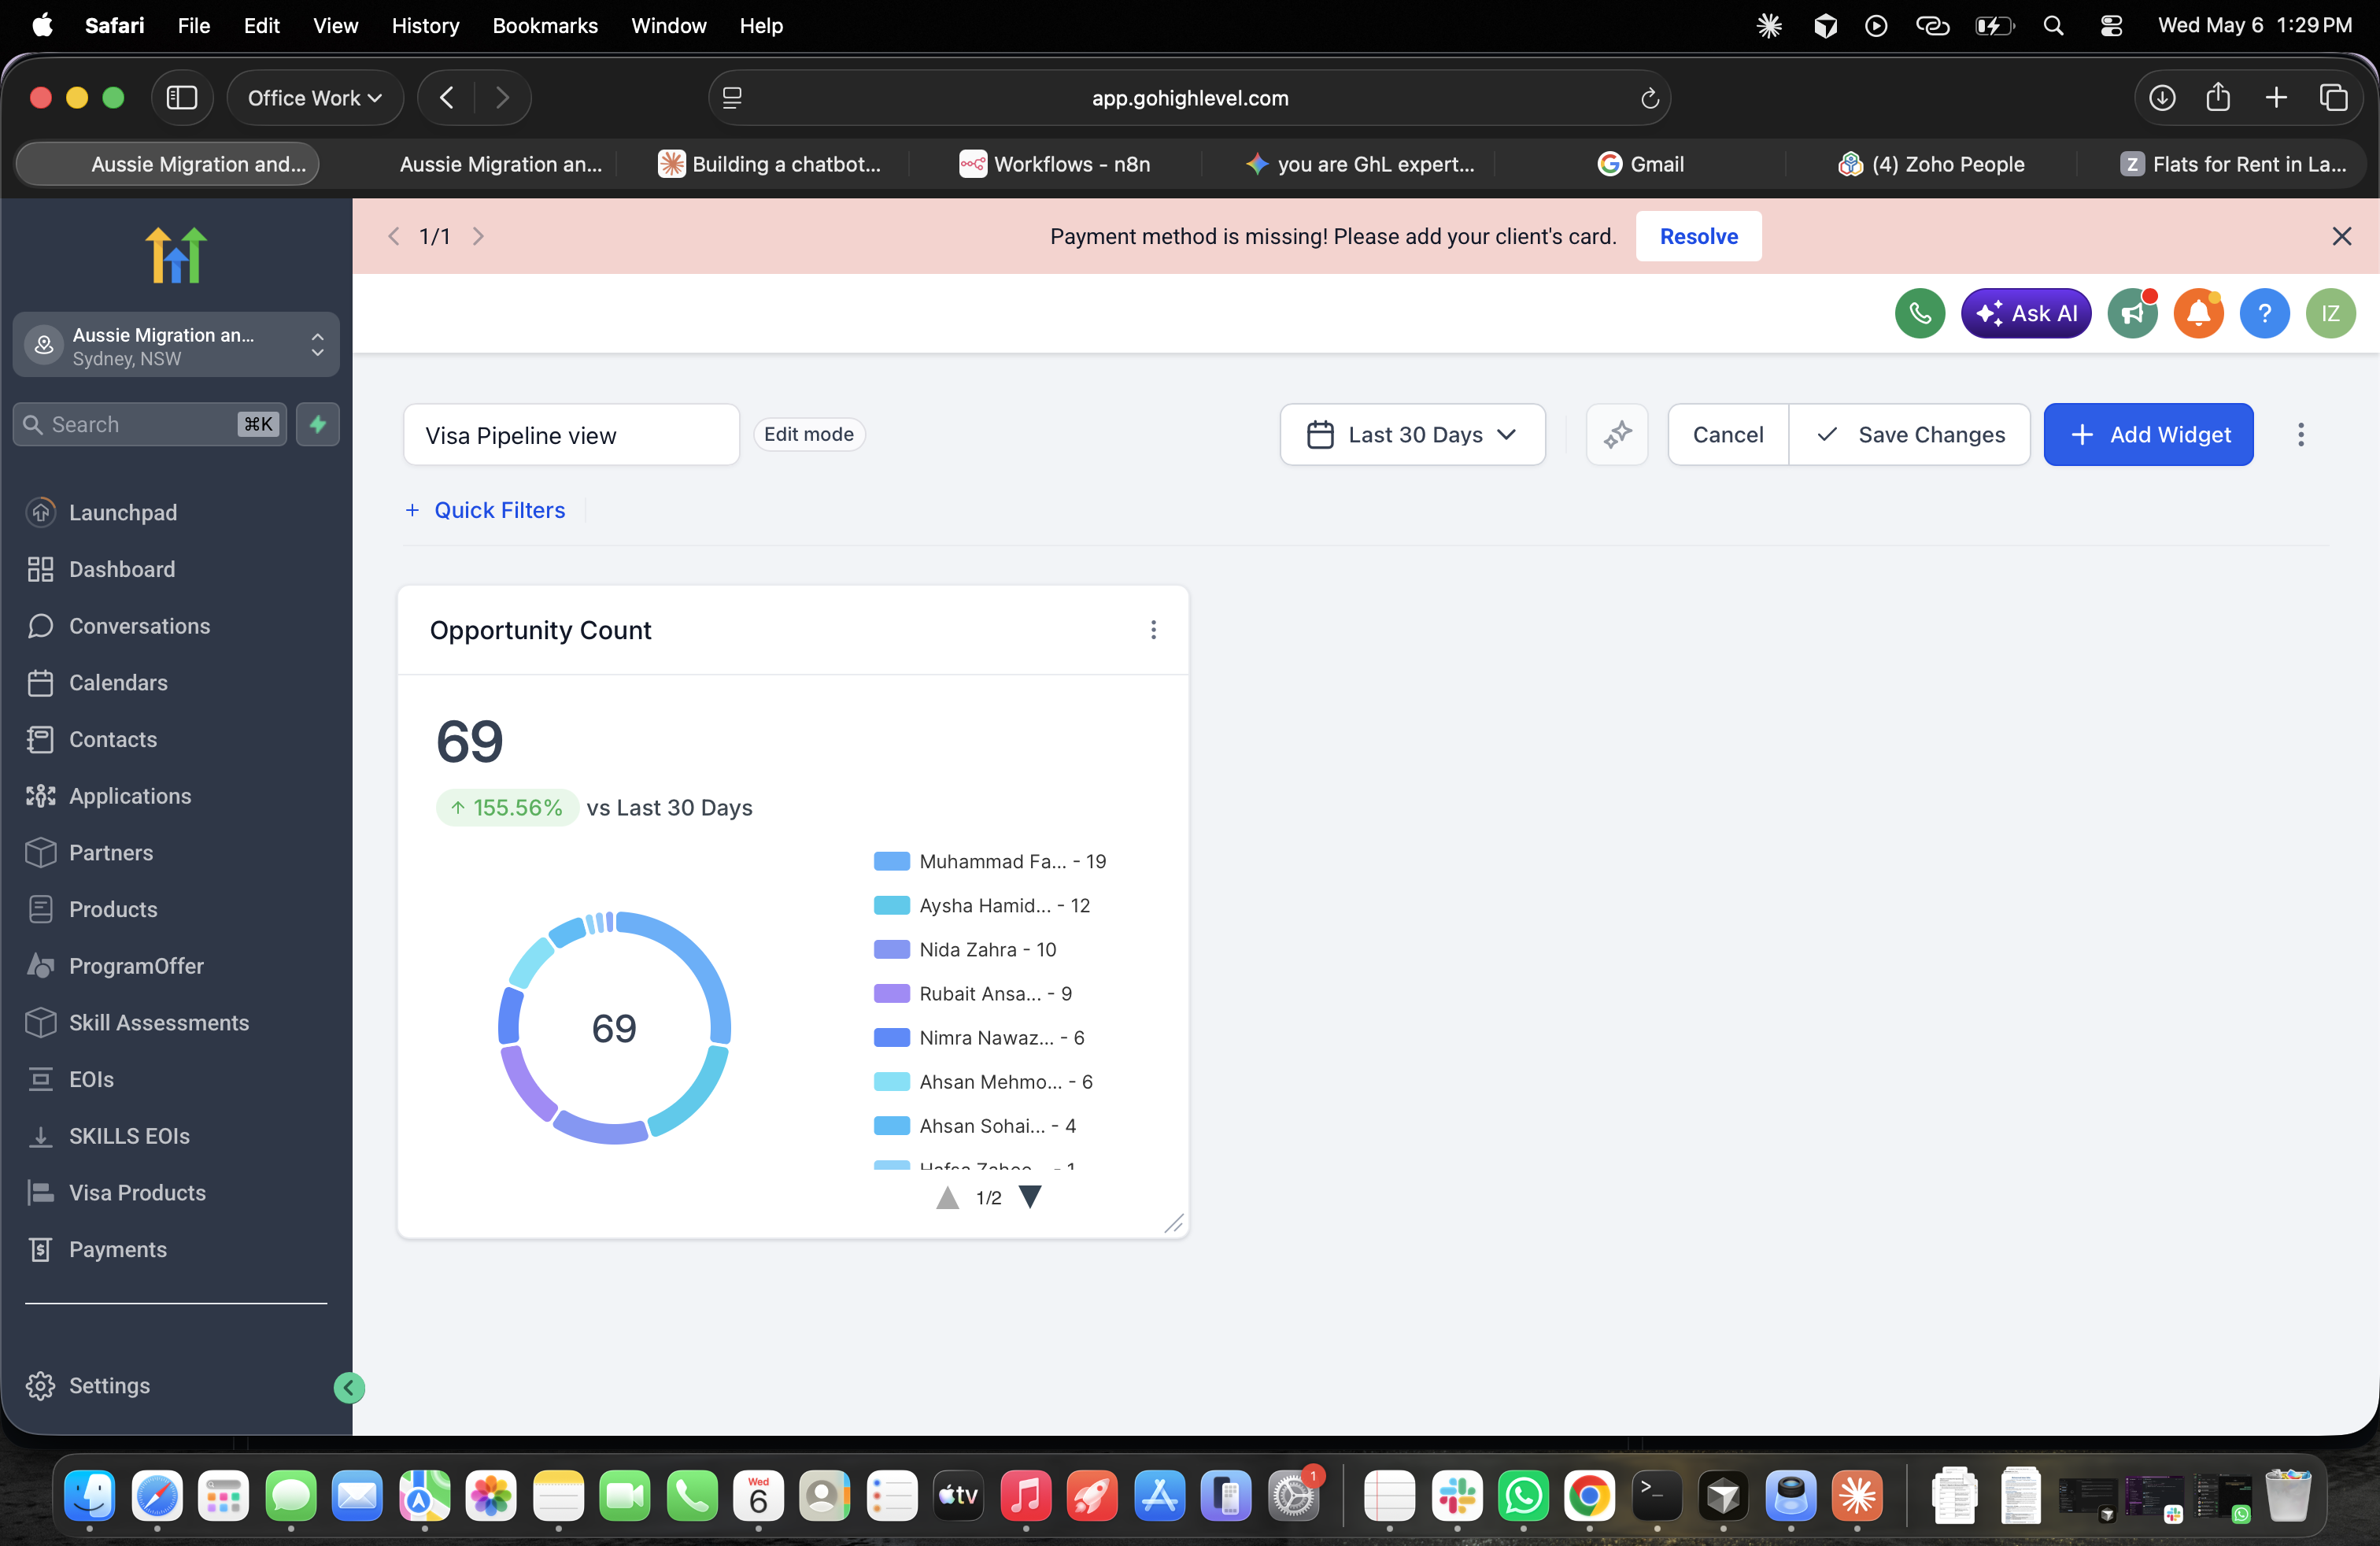This screenshot has width=2380, height=1546.
Task: Click the Add Widget button
Action: coord(2148,435)
